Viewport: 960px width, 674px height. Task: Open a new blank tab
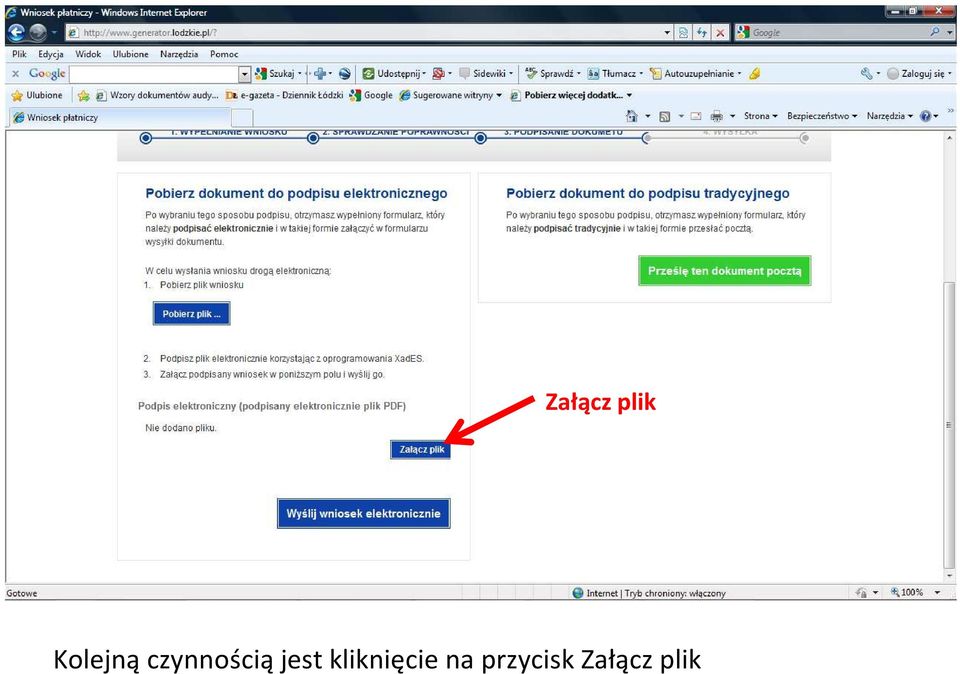pyautogui.click(x=242, y=118)
